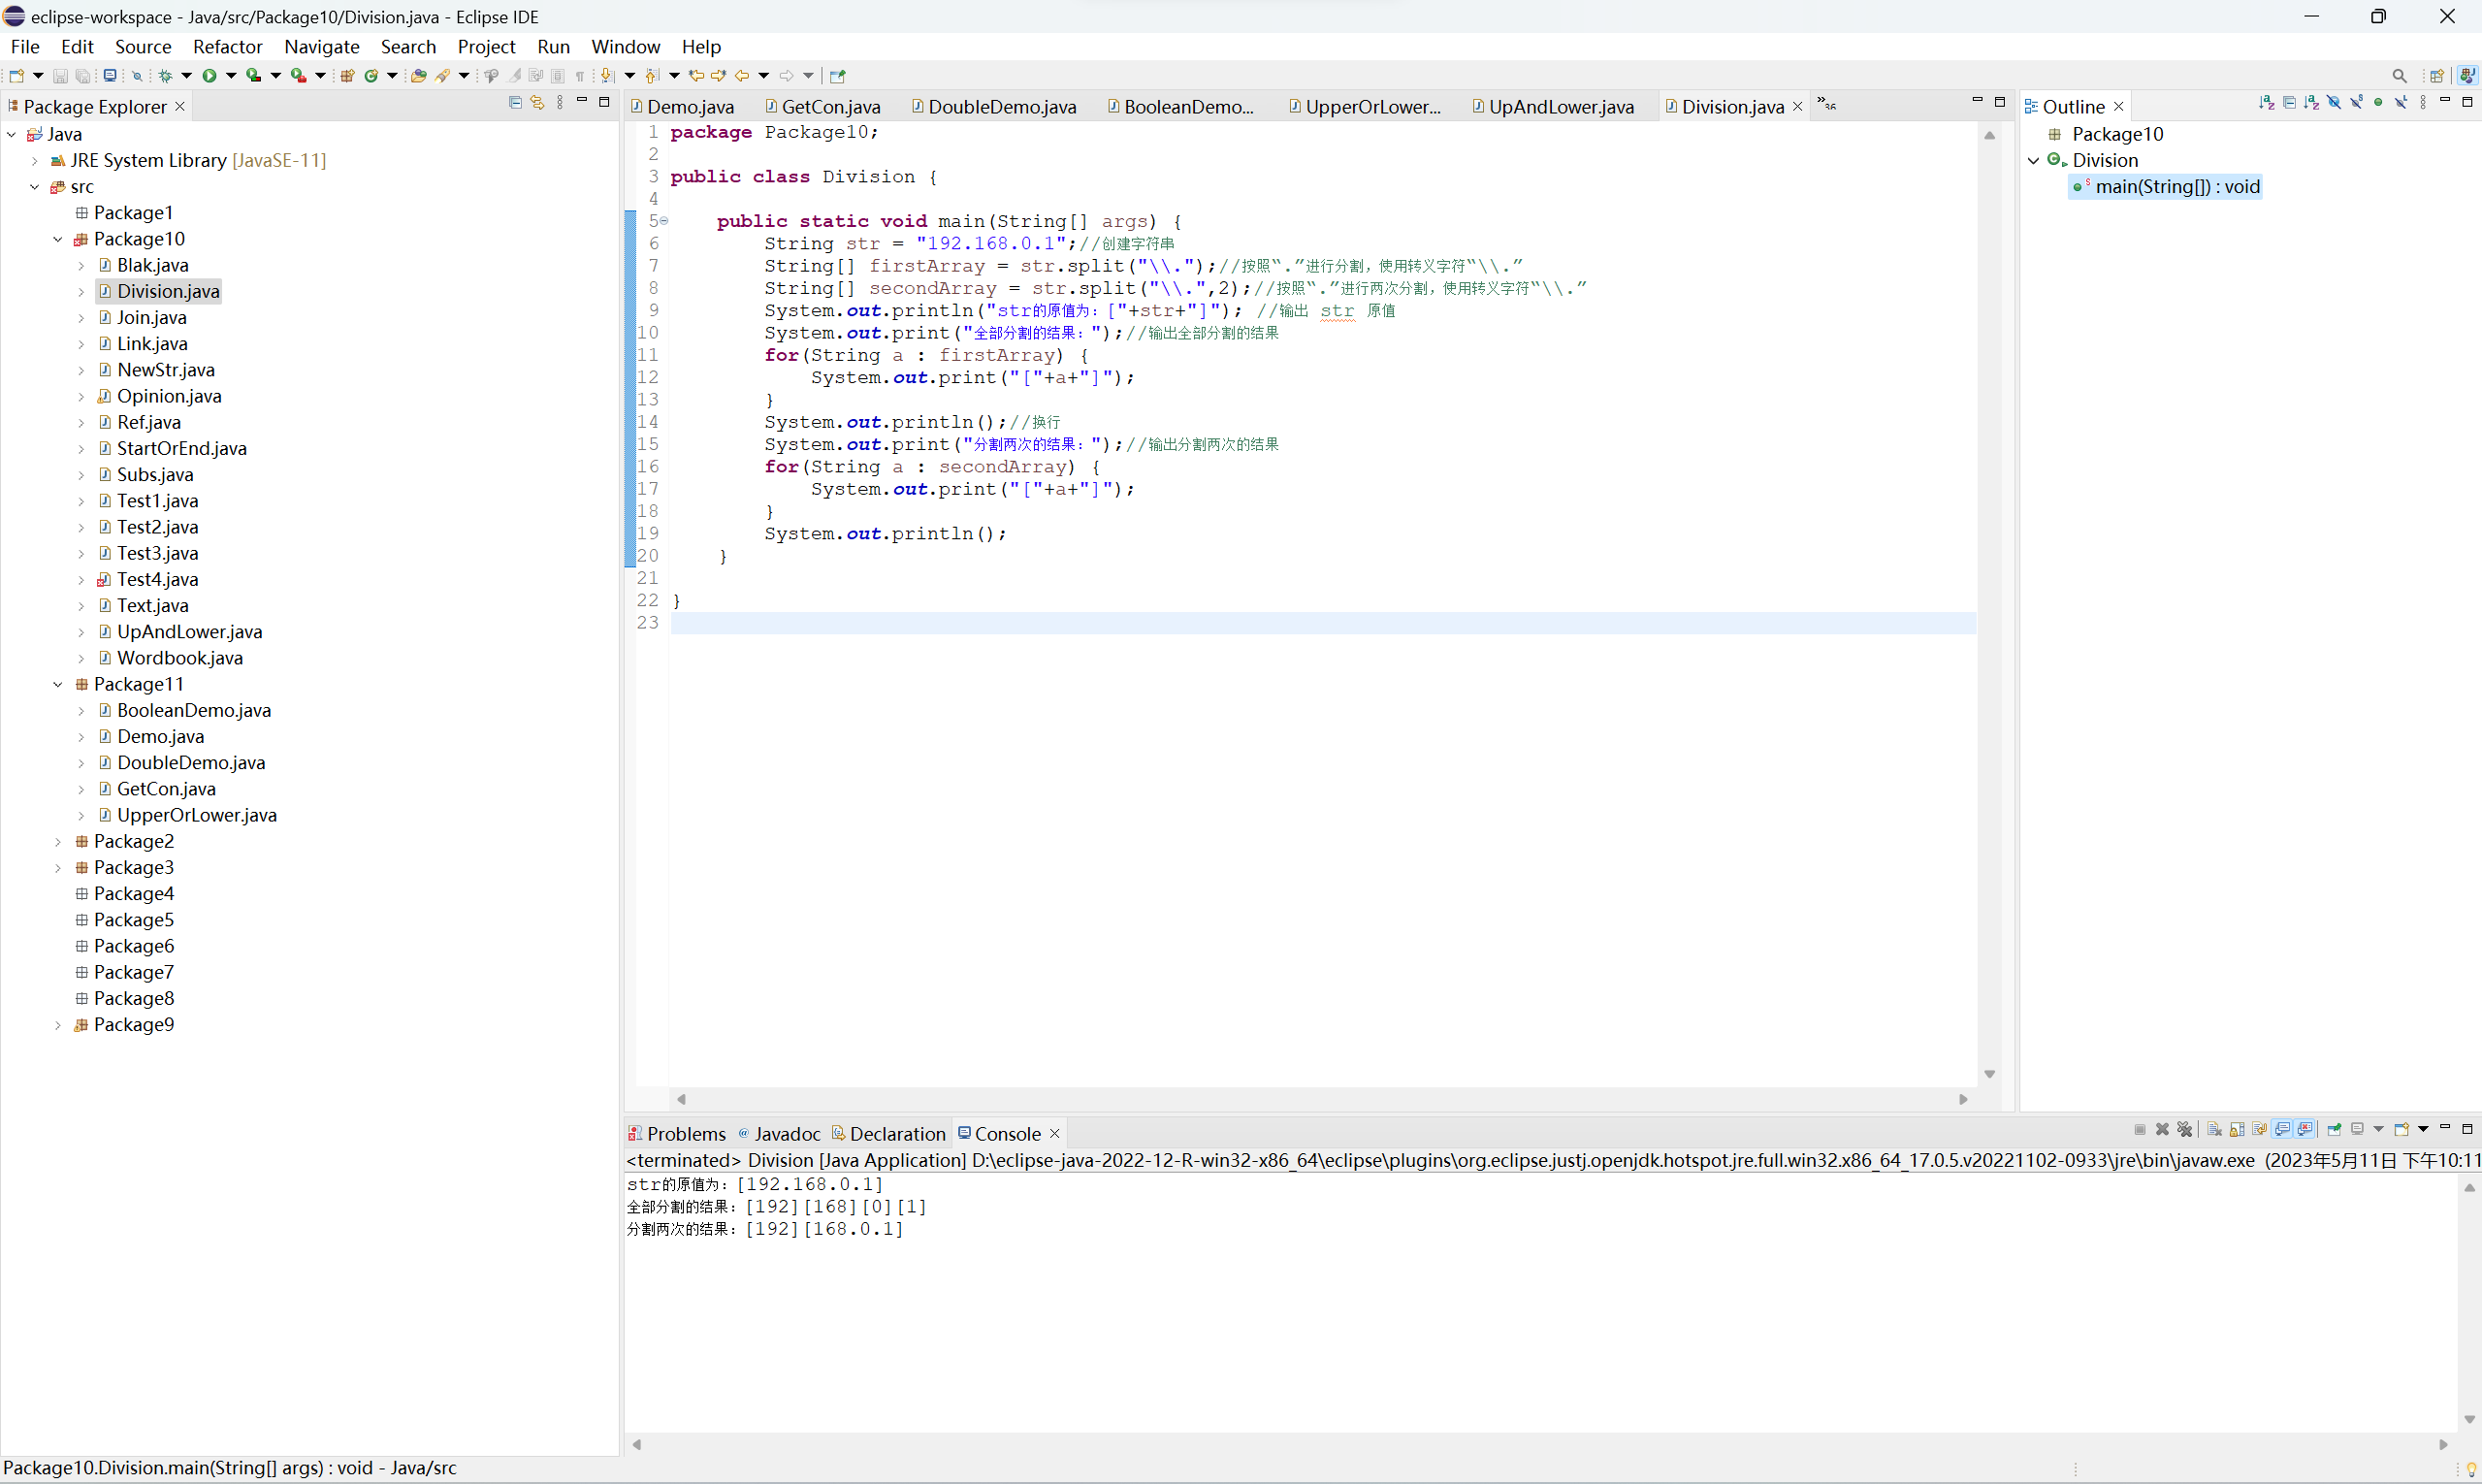Click the Debug bug icon in toolbar
The height and width of the screenshot is (1484, 2482).
166,76
